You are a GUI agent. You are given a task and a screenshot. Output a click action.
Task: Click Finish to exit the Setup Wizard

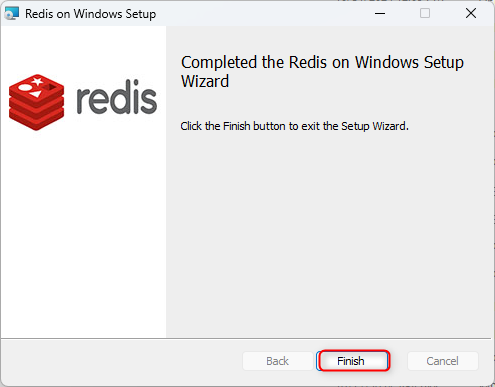coord(353,361)
